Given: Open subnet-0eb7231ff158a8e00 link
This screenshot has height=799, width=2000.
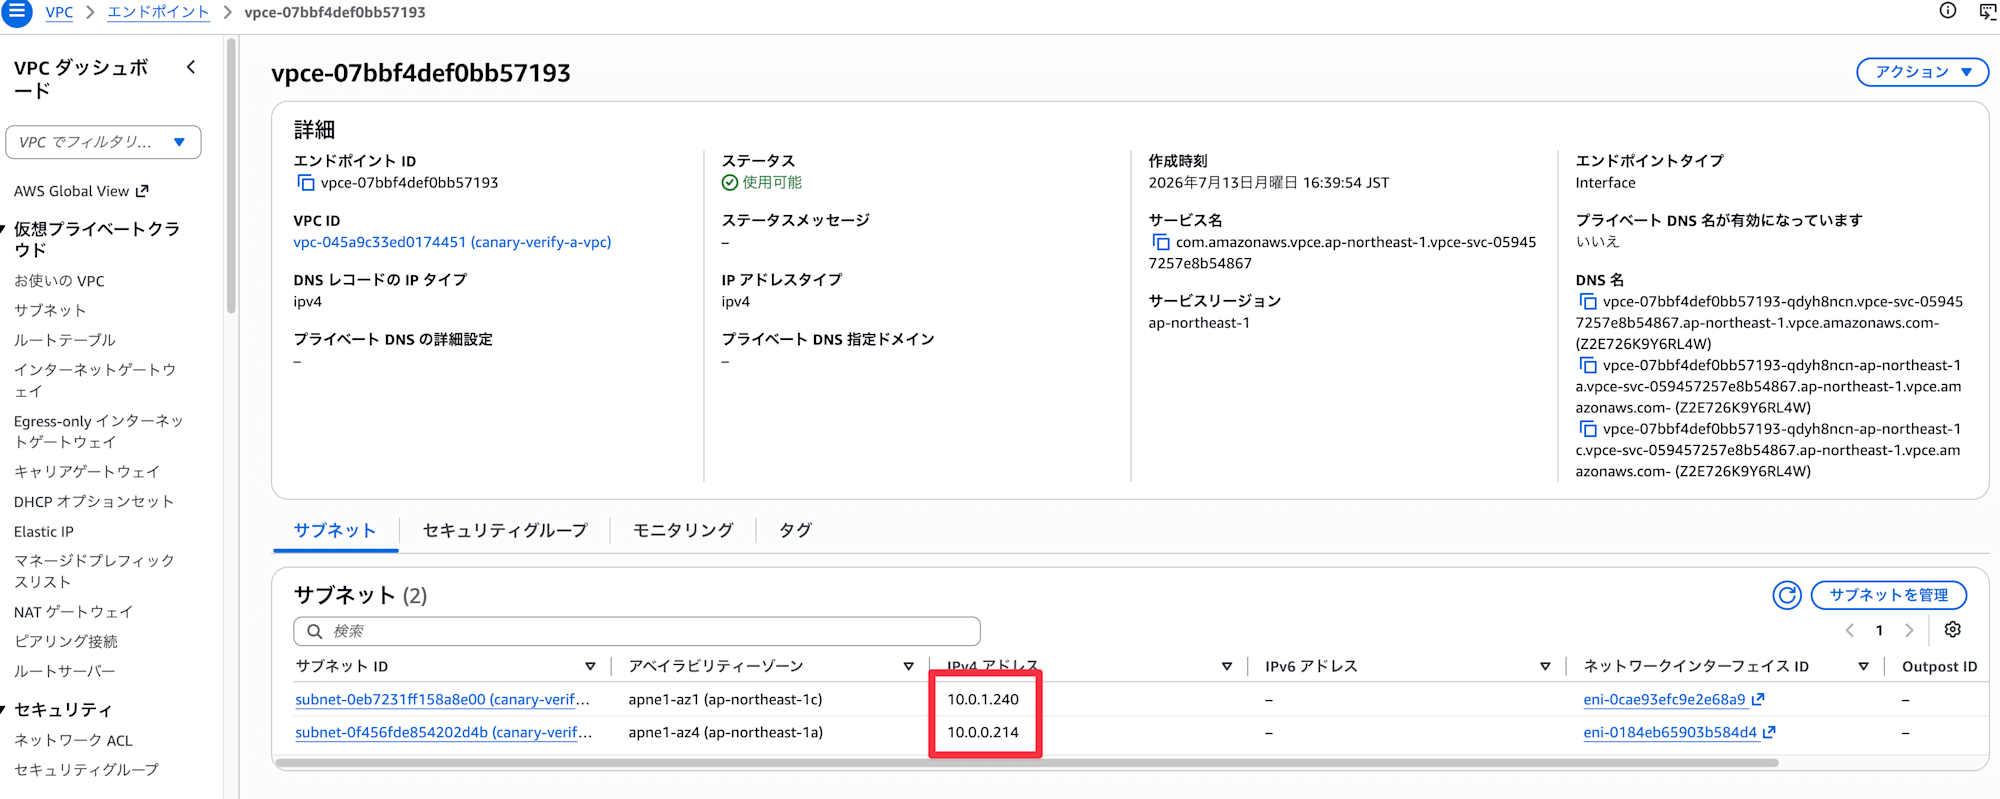Looking at the screenshot, I should (442, 700).
